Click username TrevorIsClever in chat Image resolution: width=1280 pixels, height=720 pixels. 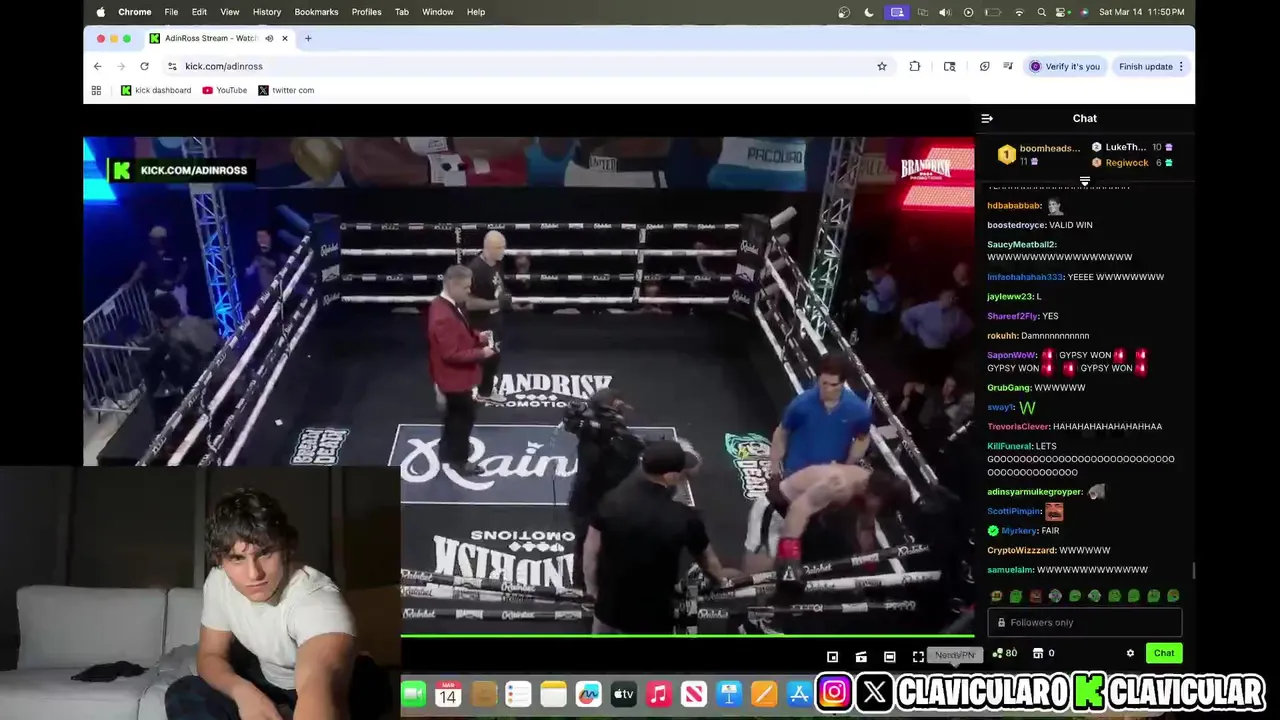[x=1018, y=427]
